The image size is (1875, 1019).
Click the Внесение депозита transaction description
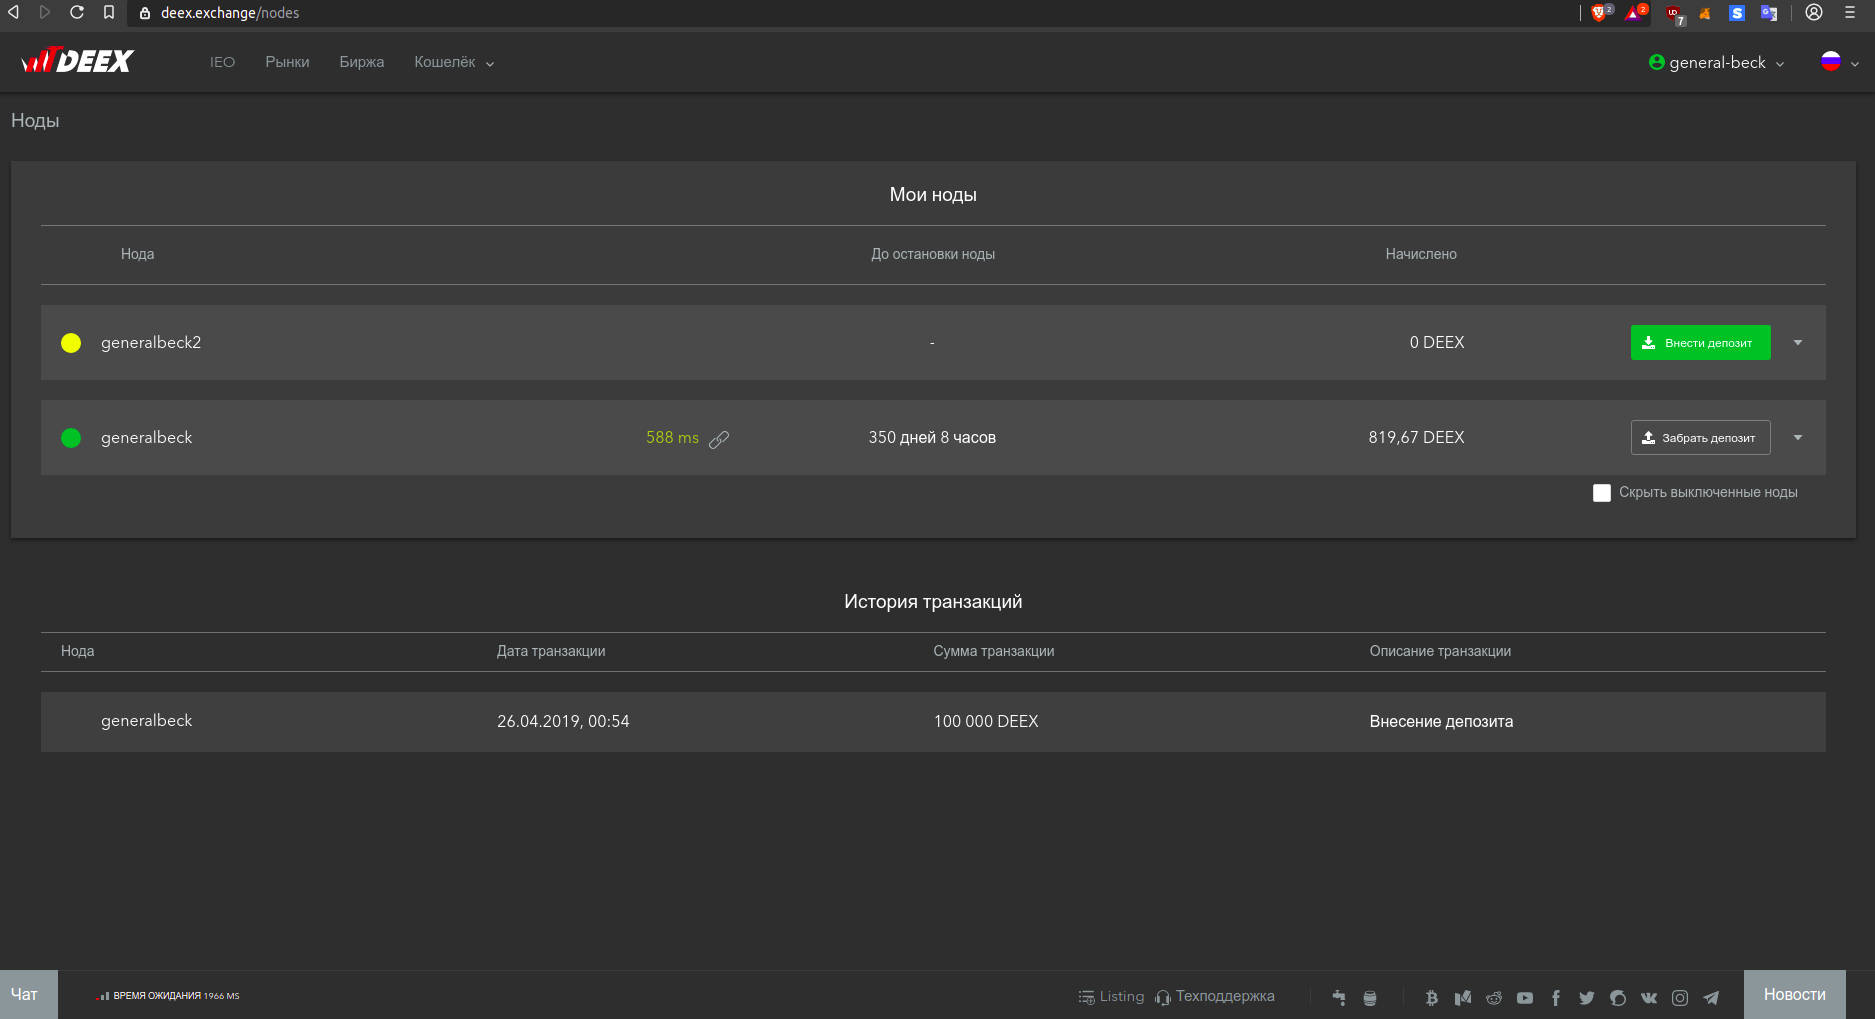1441,721
